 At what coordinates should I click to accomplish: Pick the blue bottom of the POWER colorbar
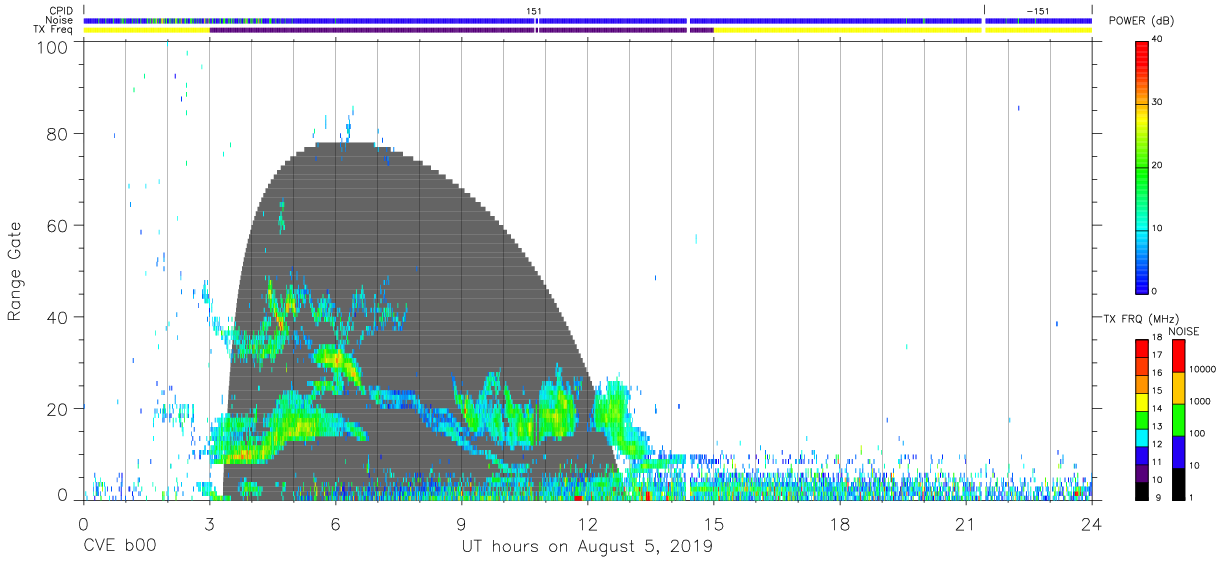pyautogui.click(x=1142, y=283)
